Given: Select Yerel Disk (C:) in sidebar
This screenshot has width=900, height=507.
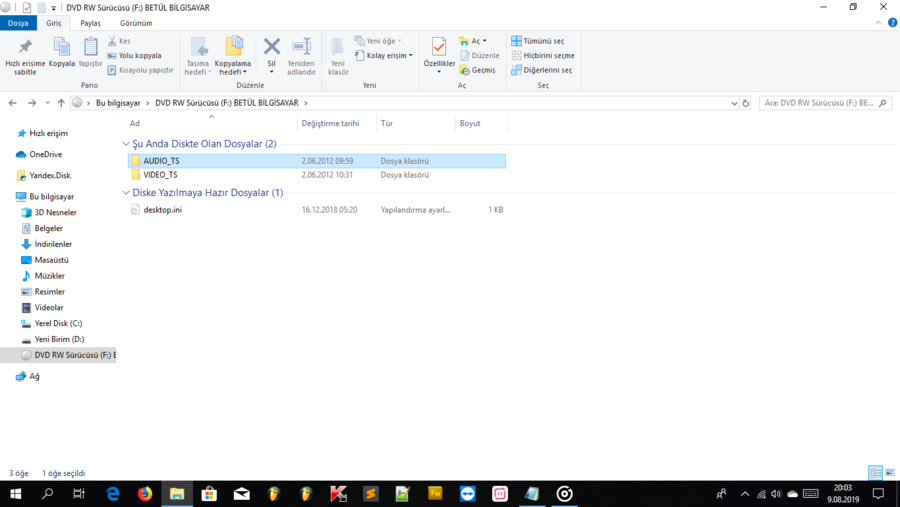Looking at the screenshot, I should [58, 324].
